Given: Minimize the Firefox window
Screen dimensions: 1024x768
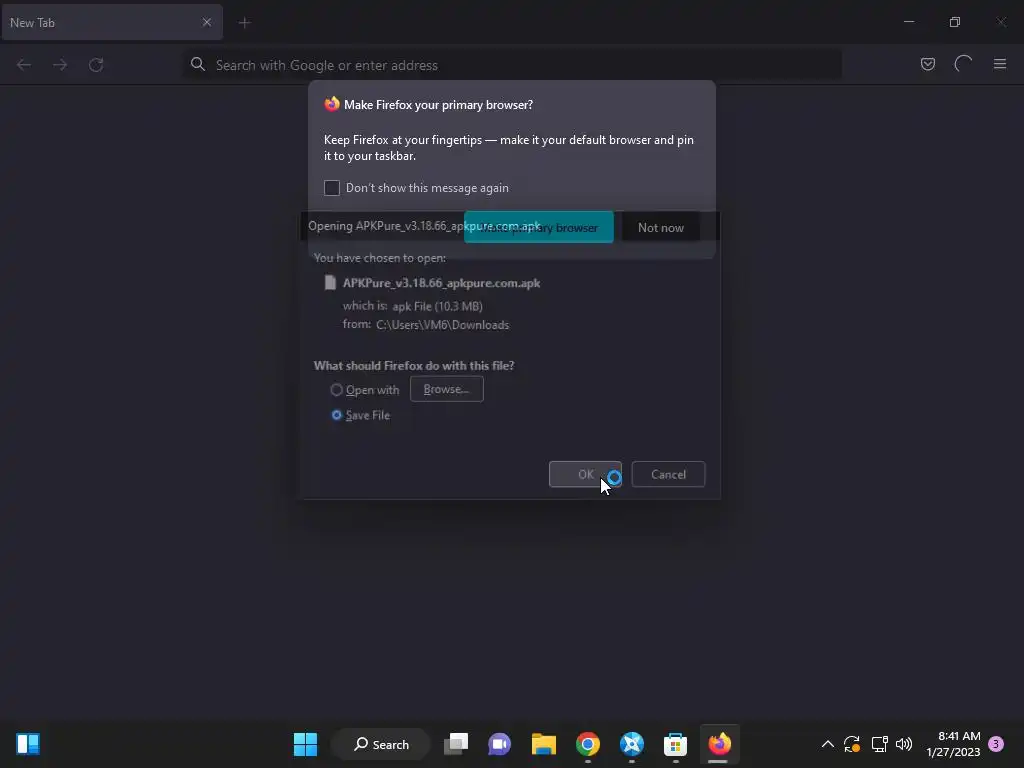Looking at the screenshot, I should [x=908, y=22].
